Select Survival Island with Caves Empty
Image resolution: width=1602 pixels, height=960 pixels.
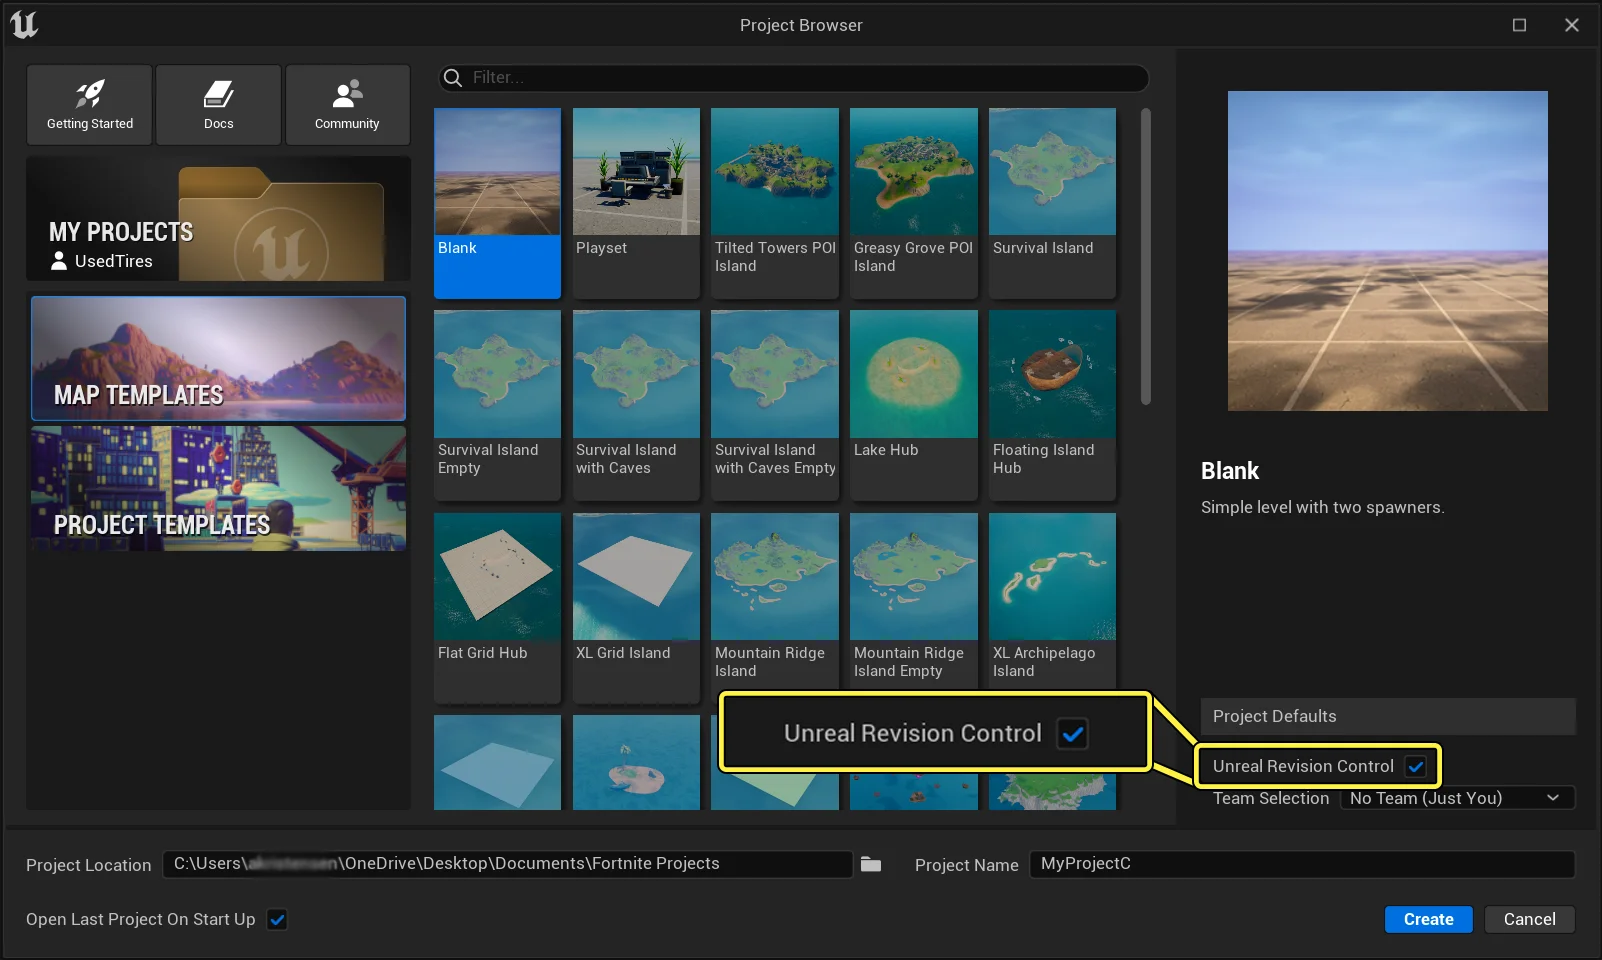[x=775, y=405]
